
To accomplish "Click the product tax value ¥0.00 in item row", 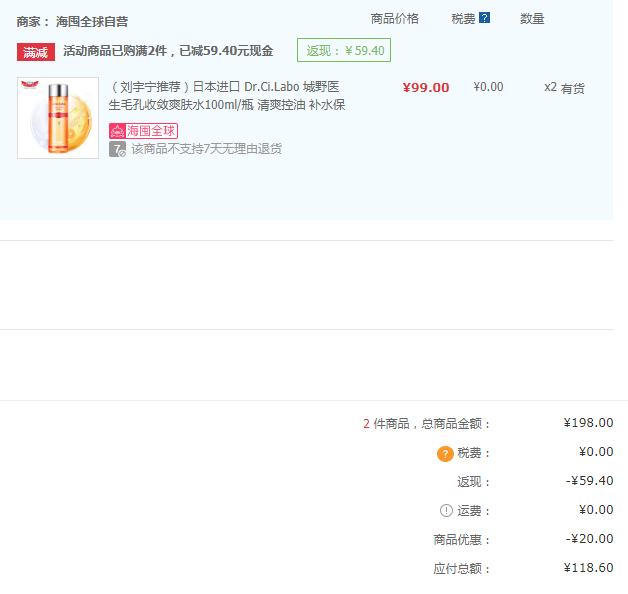I will (488, 87).
